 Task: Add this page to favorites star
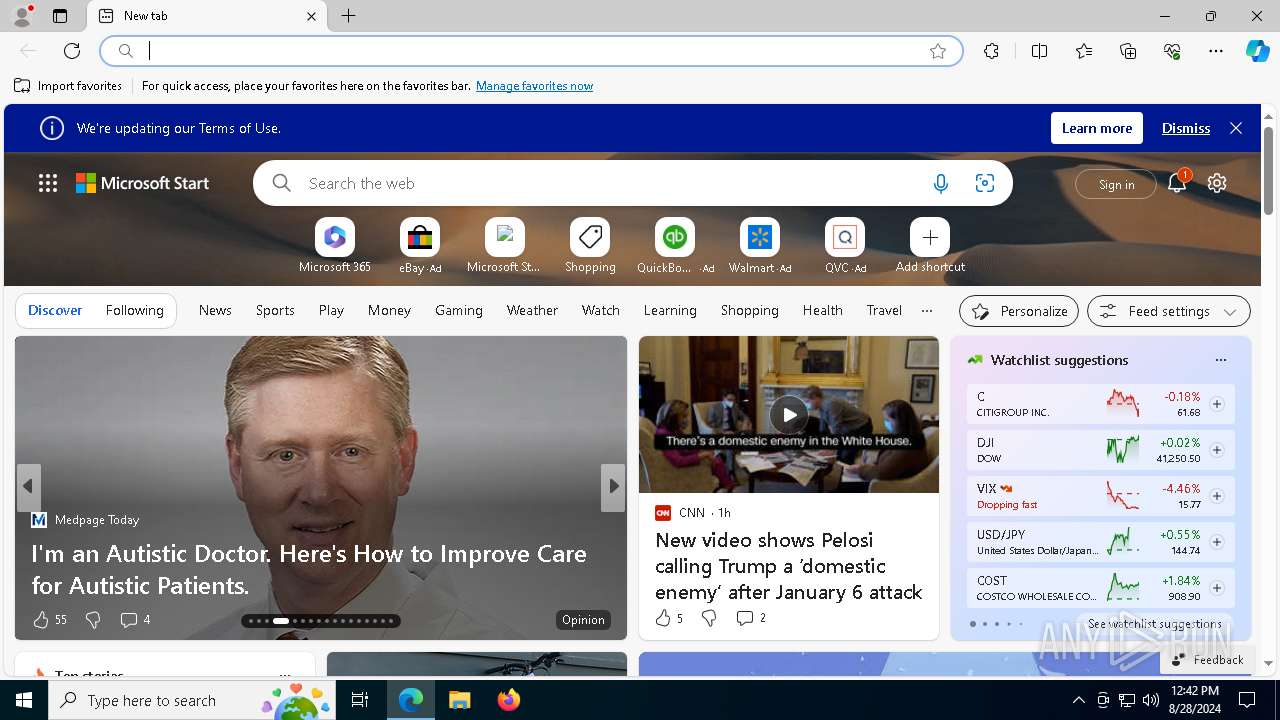(x=938, y=51)
